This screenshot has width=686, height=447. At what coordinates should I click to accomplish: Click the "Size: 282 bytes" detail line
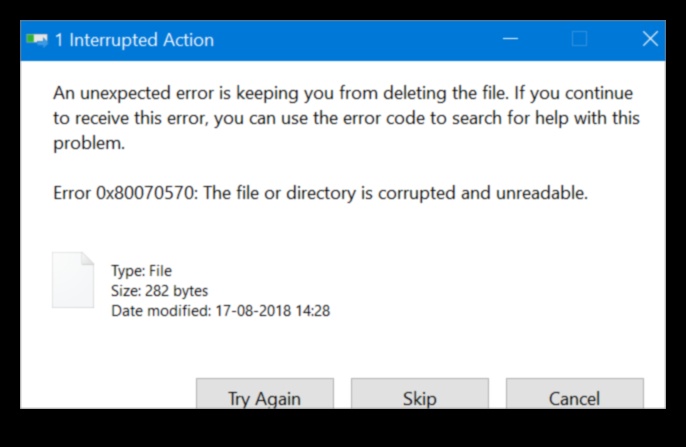pyautogui.click(x=159, y=291)
